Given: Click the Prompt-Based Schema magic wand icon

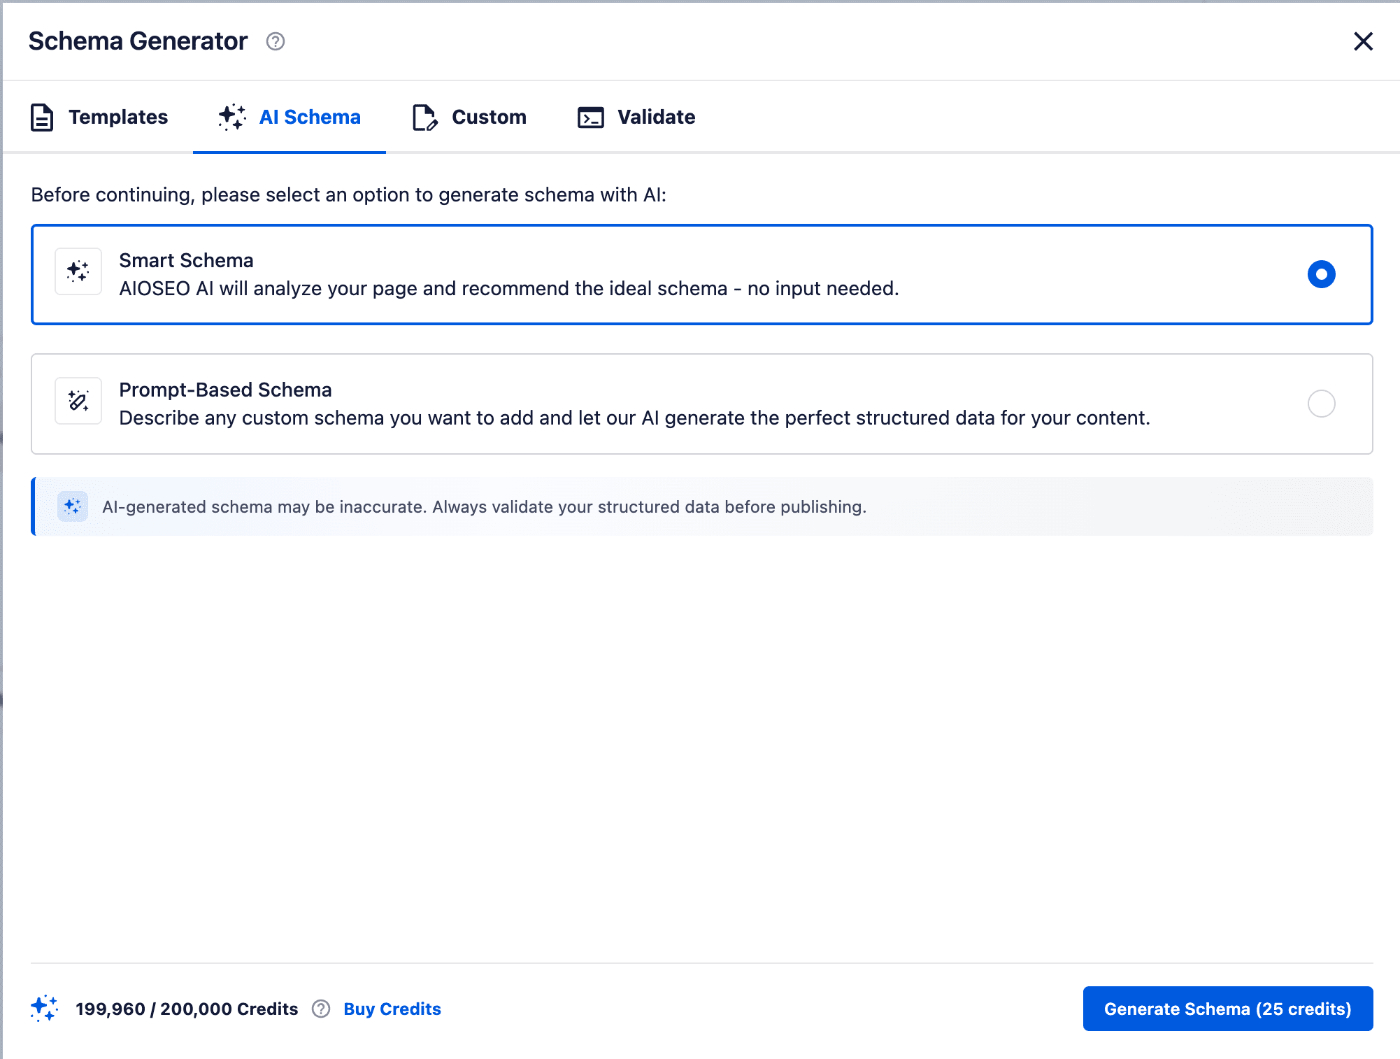Looking at the screenshot, I should coord(78,400).
